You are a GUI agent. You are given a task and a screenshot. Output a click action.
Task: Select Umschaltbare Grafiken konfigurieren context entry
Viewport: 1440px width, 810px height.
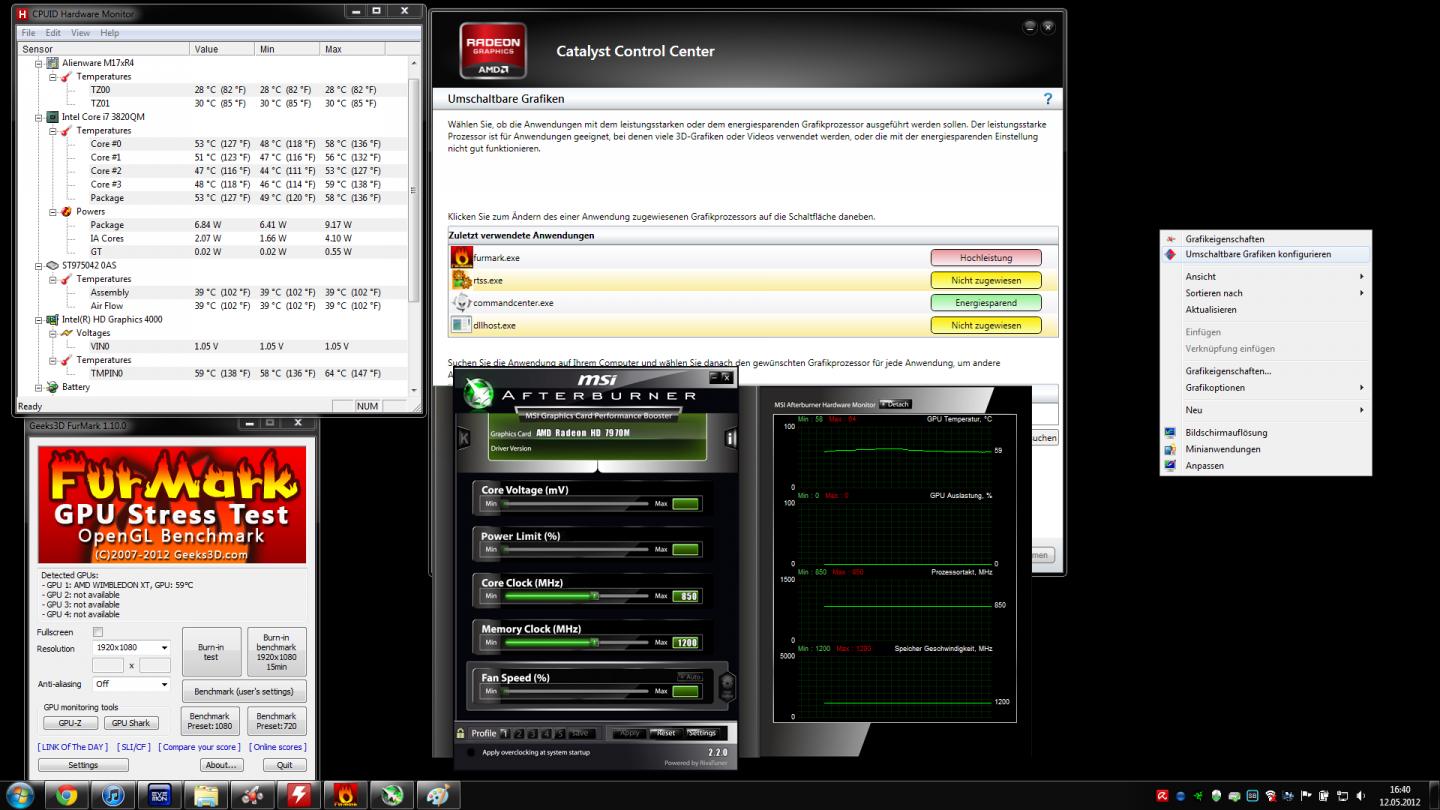point(1265,254)
